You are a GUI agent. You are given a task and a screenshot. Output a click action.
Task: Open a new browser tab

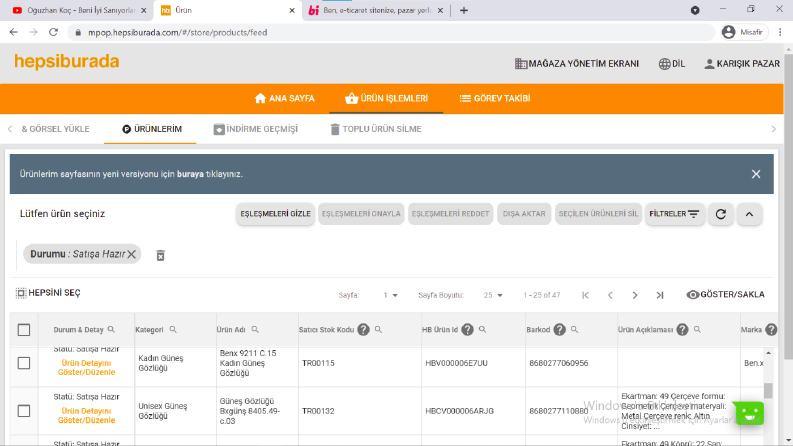pos(464,10)
